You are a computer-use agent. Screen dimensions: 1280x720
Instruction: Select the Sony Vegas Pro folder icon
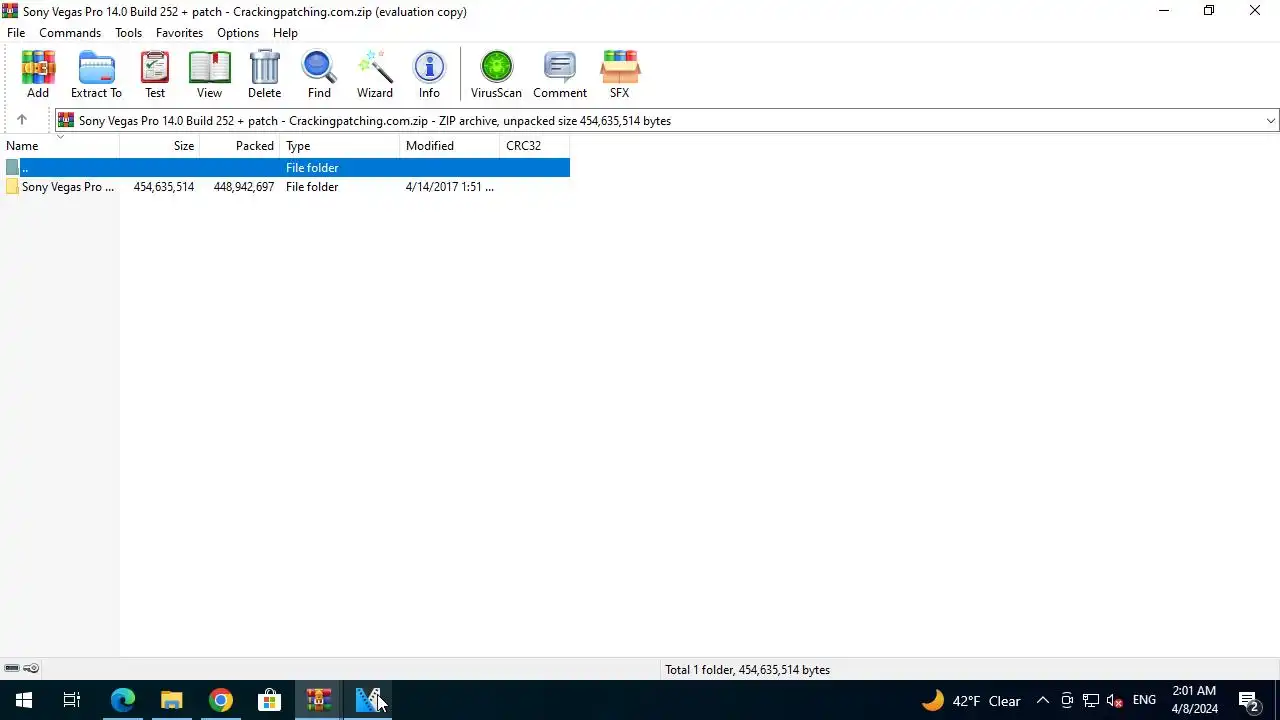(x=12, y=187)
